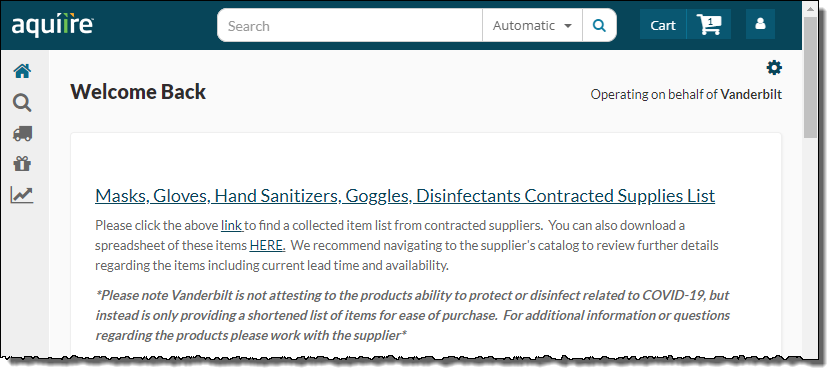Click the dropdown arrow beside Automatic
Image resolution: width=834 pixels, height=377 pixels.
click(568, 26)
